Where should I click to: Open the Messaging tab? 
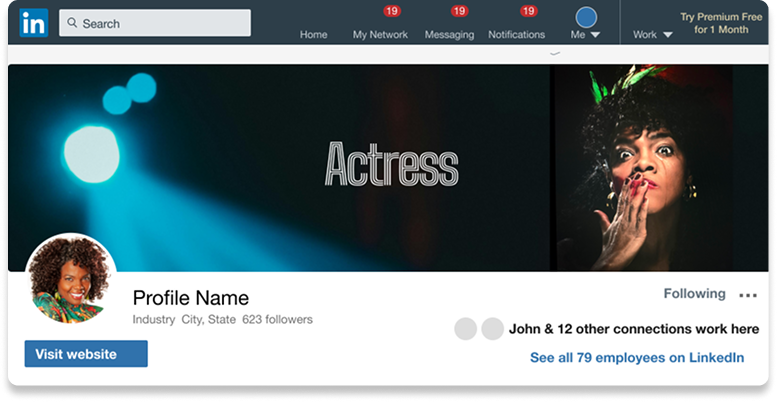tap(449, 34)
